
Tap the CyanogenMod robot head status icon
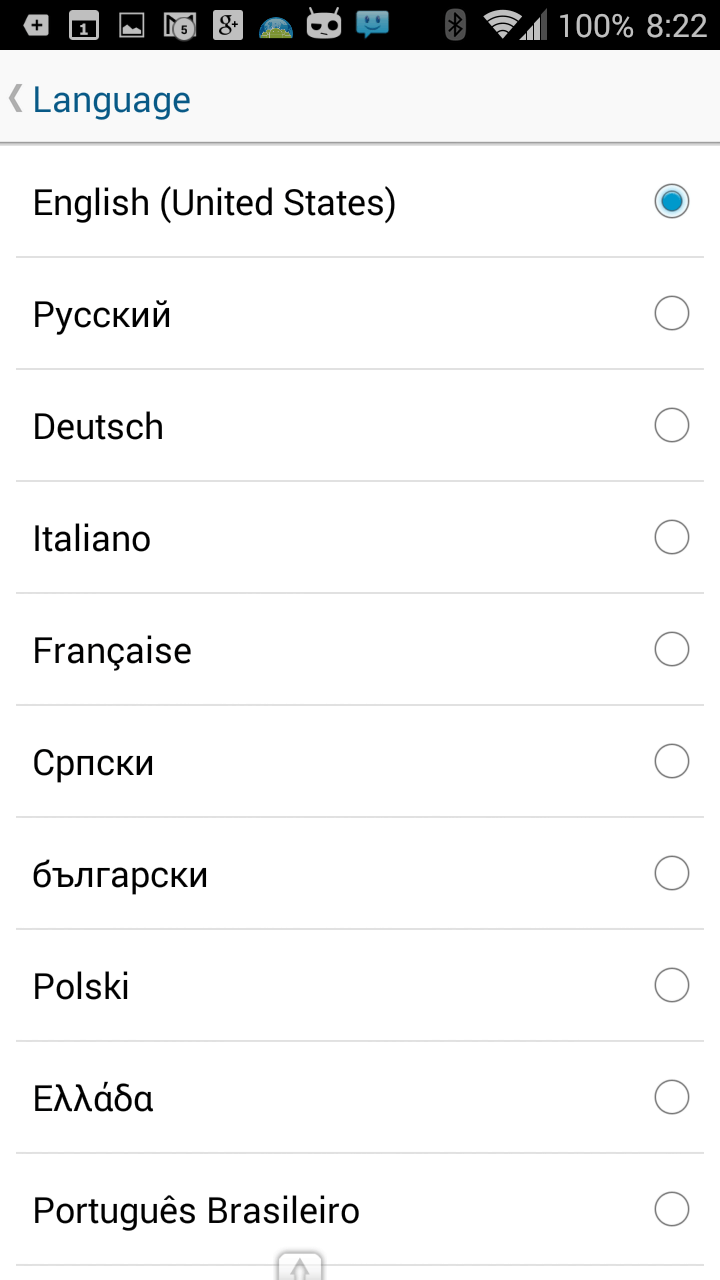pos(324,25)
